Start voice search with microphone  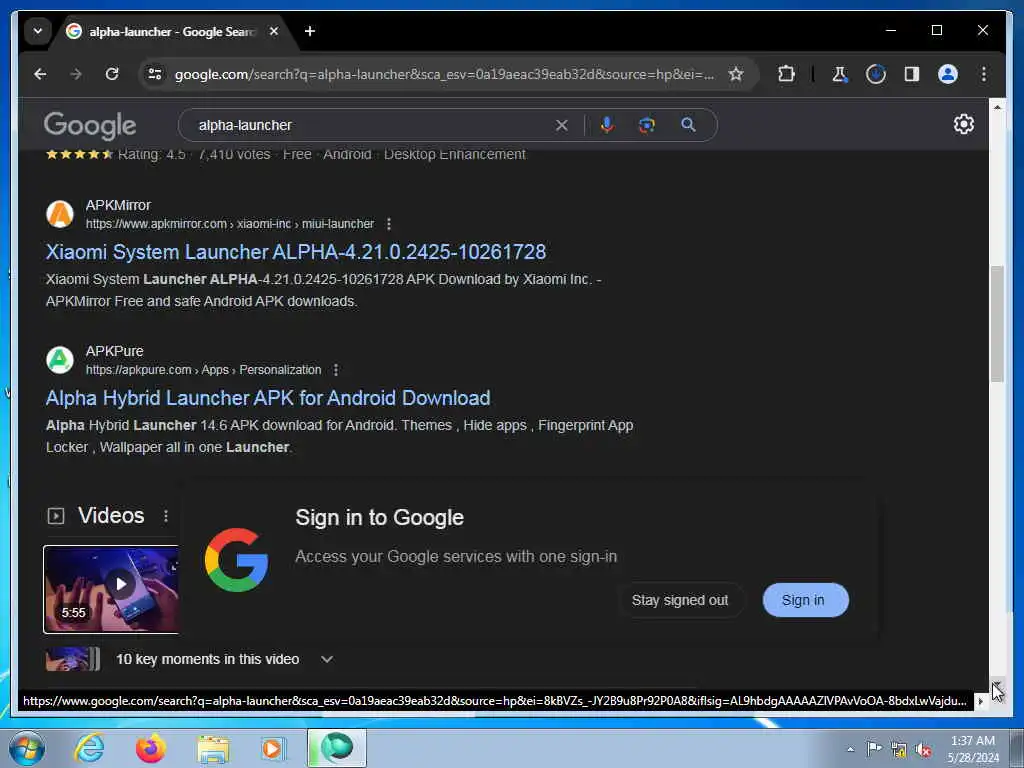[607, 125]
